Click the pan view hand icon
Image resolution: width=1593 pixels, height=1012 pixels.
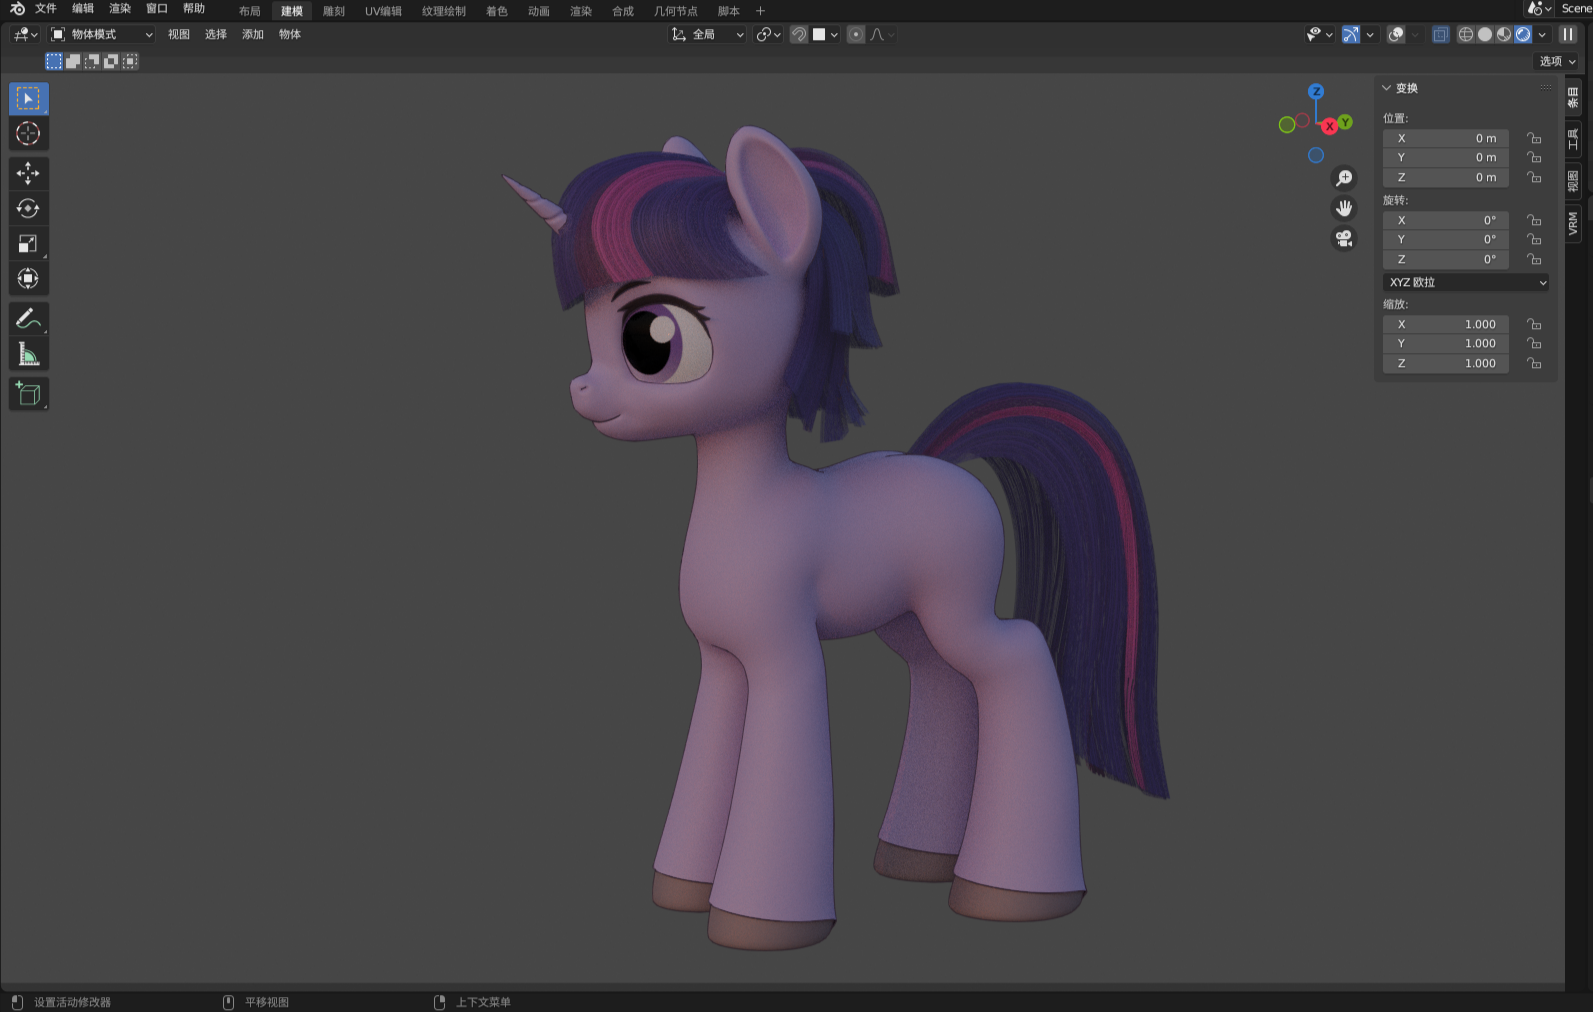(x=1344, y=208)
